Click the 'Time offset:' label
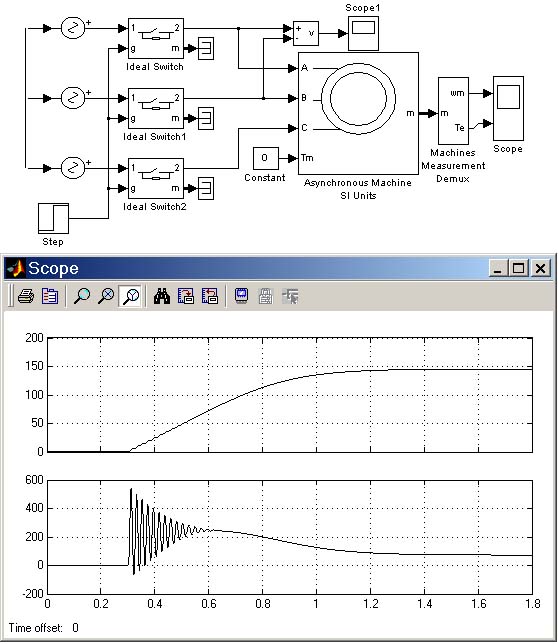558x644 pixels. click(36, 628)
